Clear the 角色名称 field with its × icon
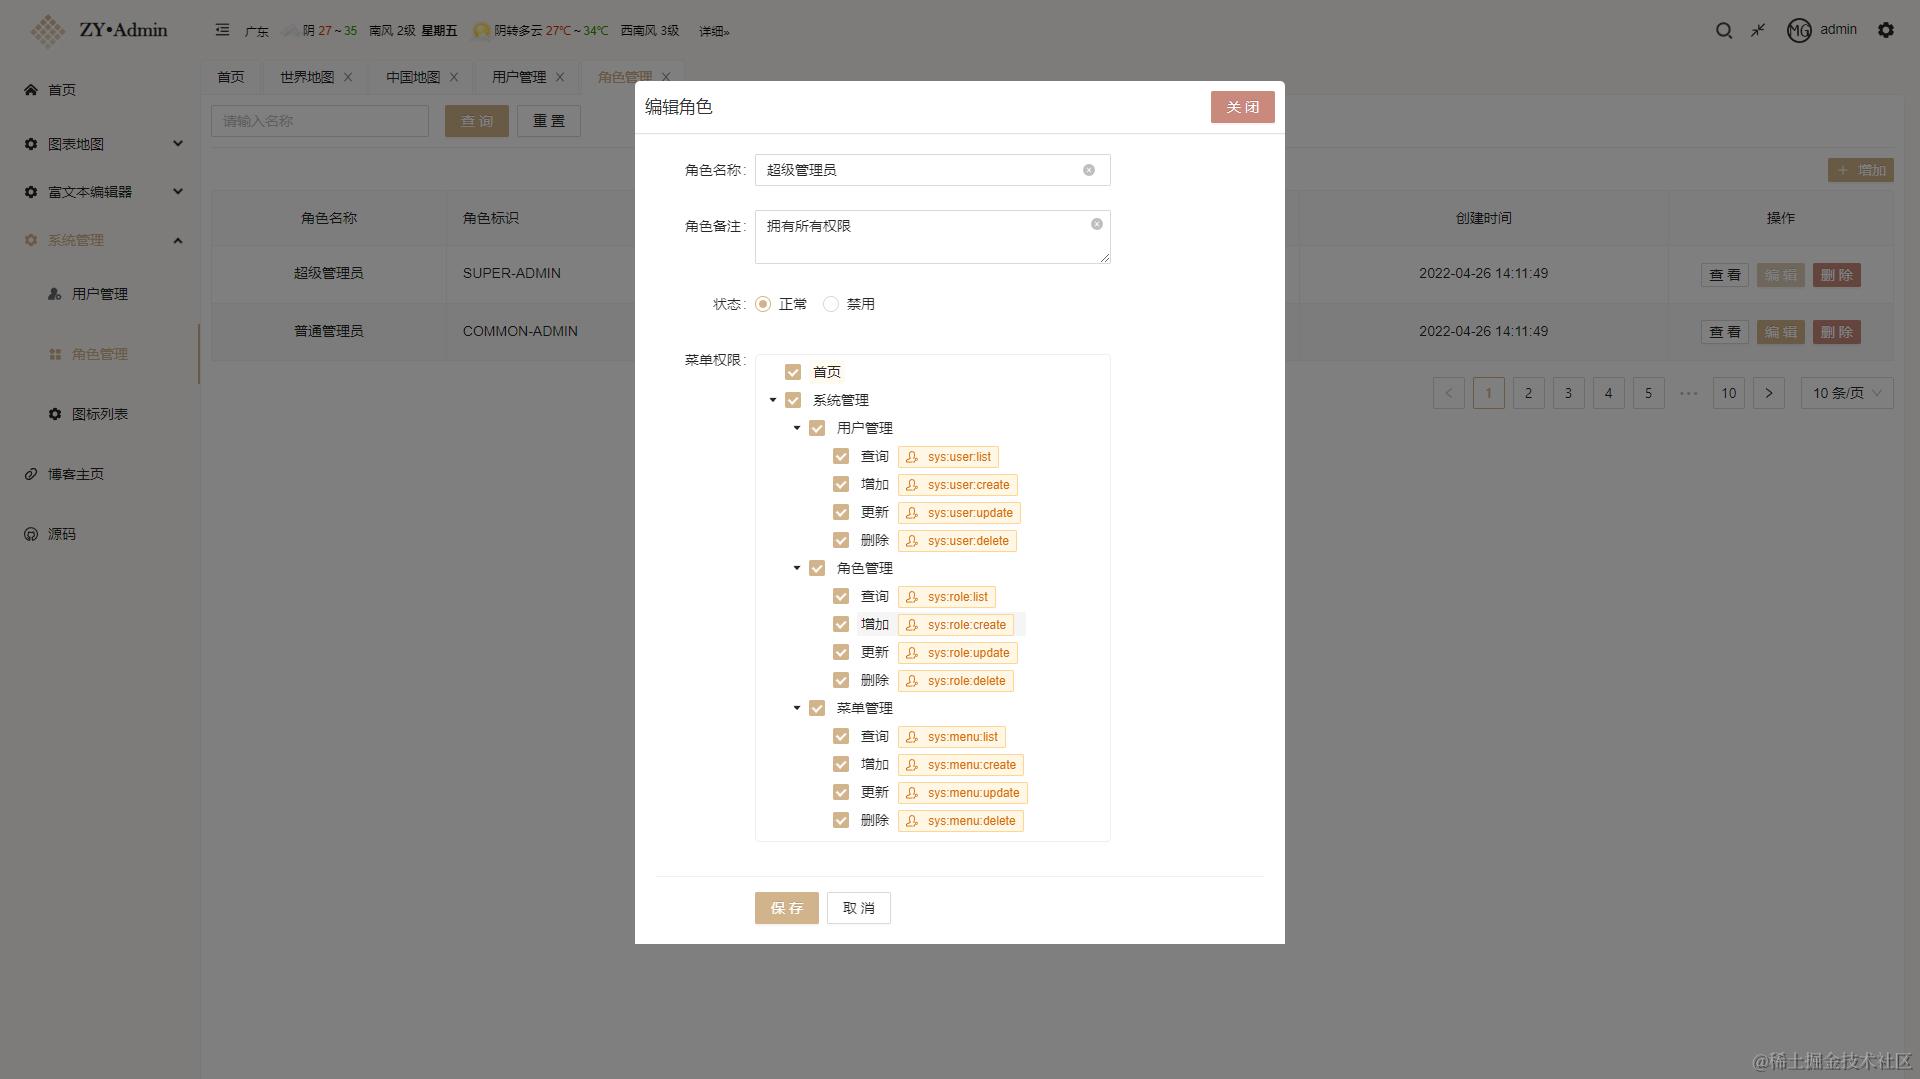The height and width of the screenshot is (1079, 1920). [1089, 170]
